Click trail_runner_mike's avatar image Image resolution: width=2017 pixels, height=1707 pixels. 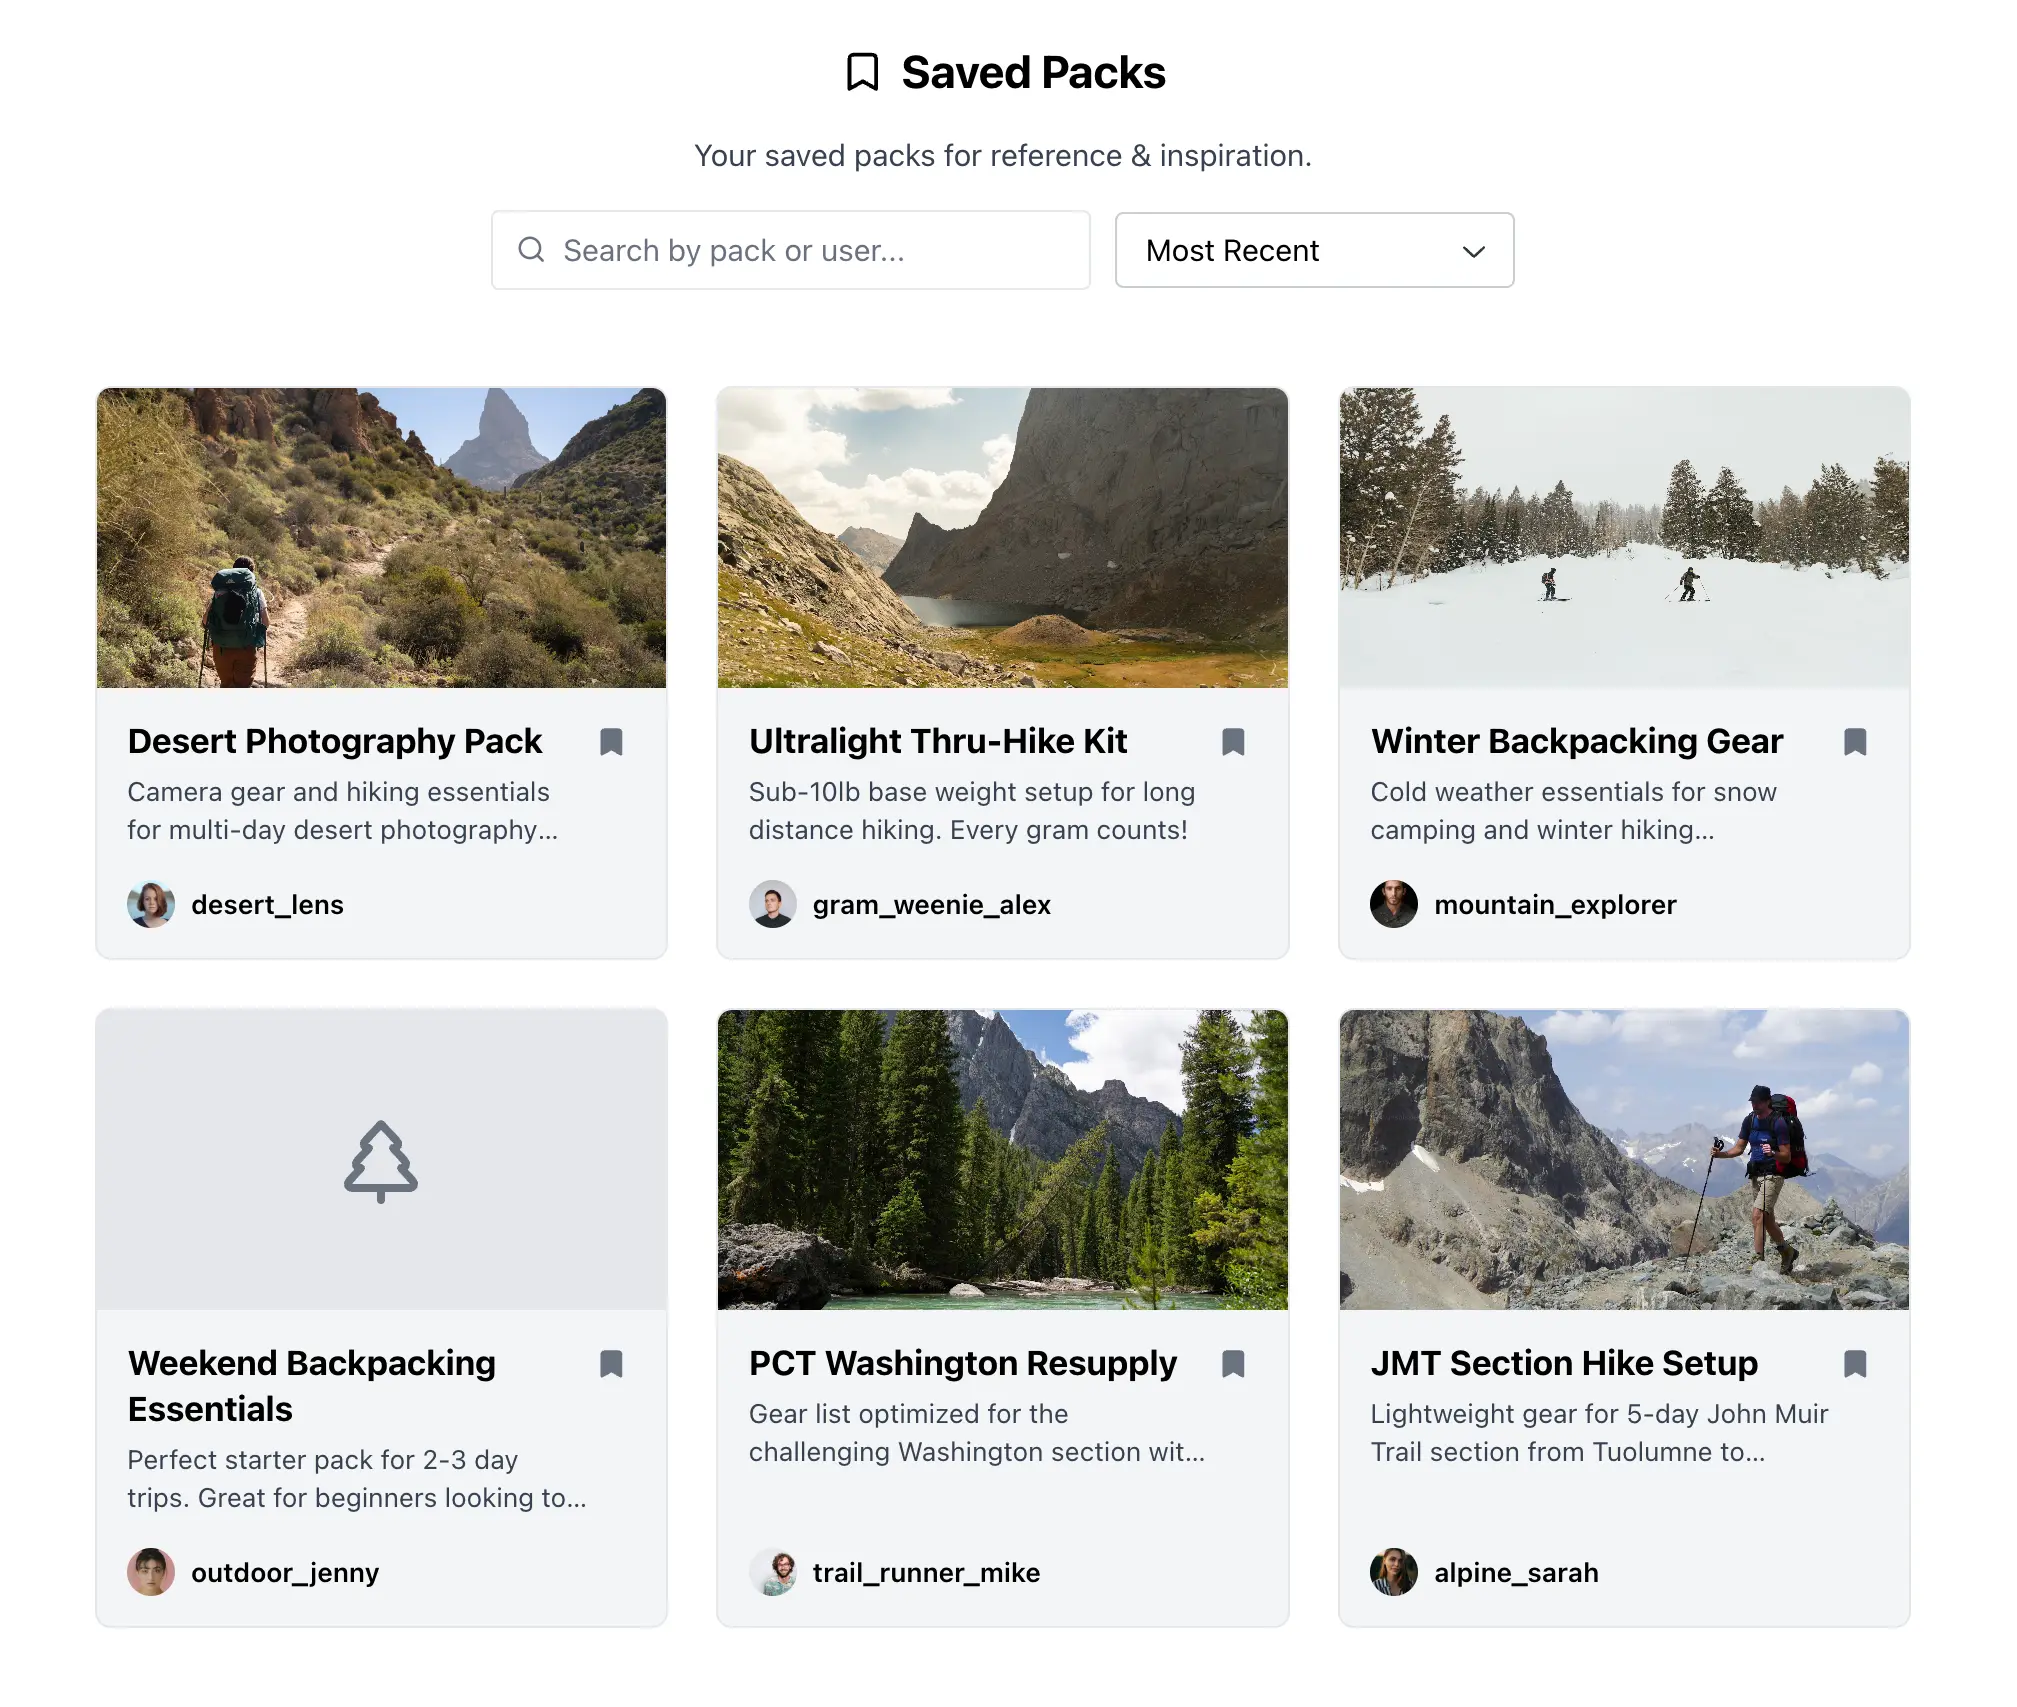[x=773, y=1572]
